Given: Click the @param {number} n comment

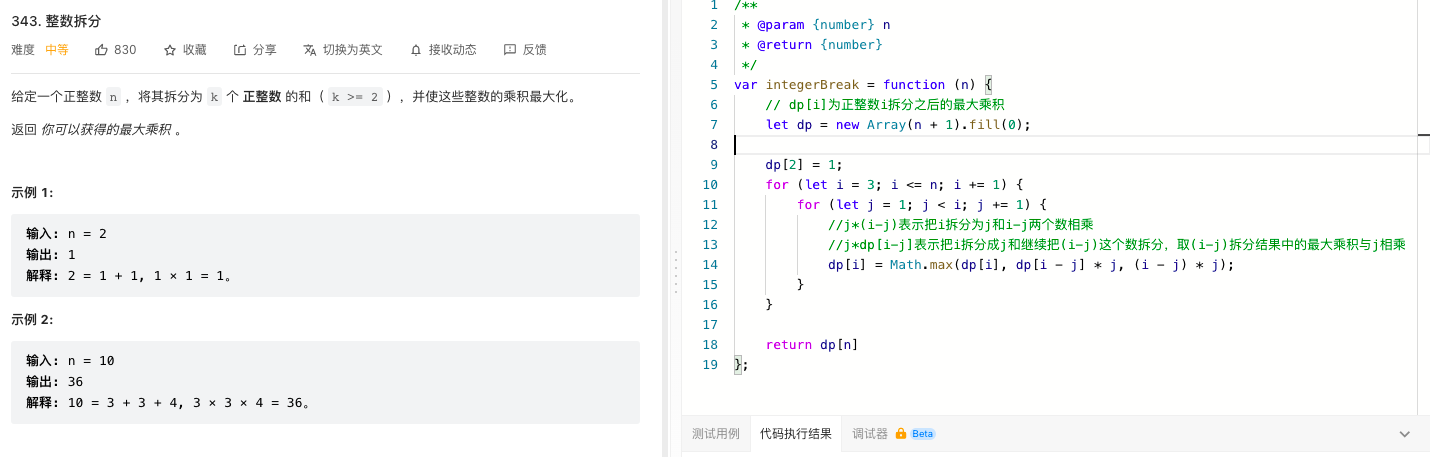Looking at the screenshot, I should (815, 25).
